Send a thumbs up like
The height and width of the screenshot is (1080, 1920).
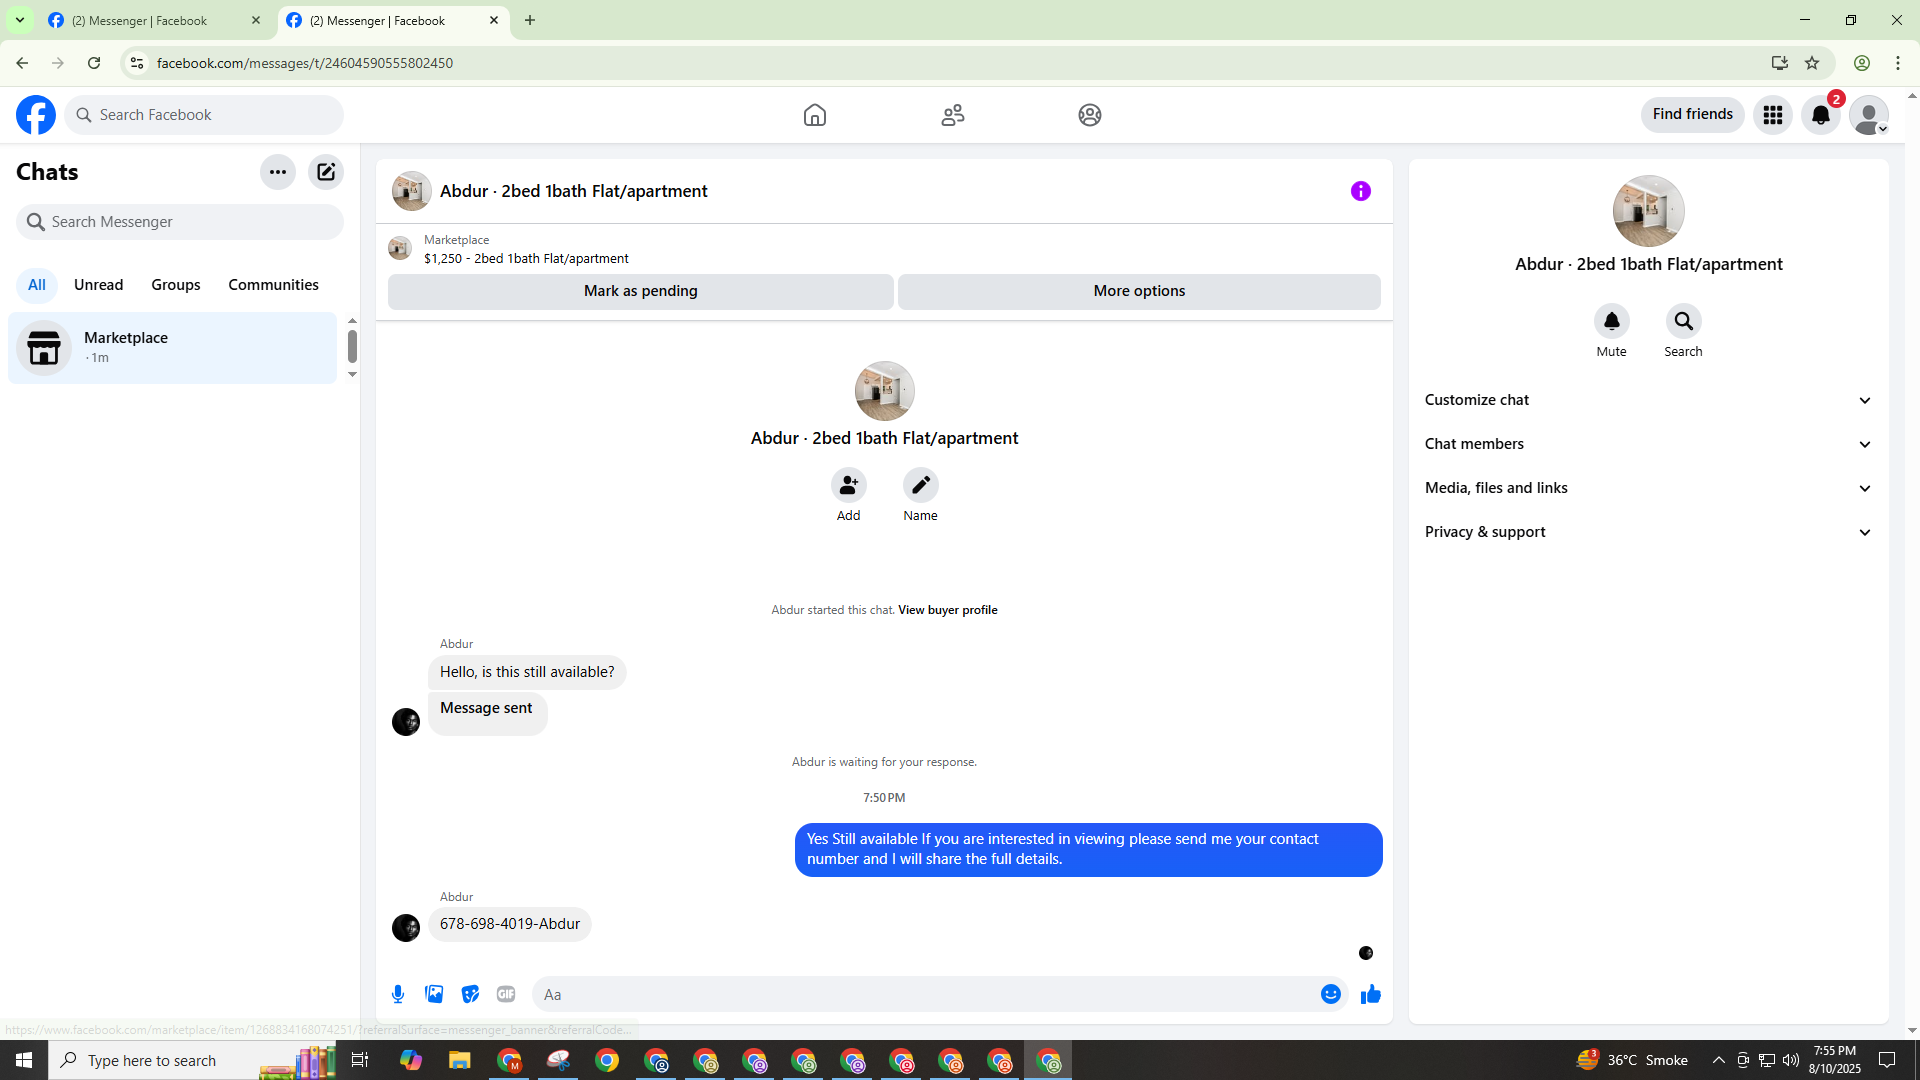[1370, 994]
